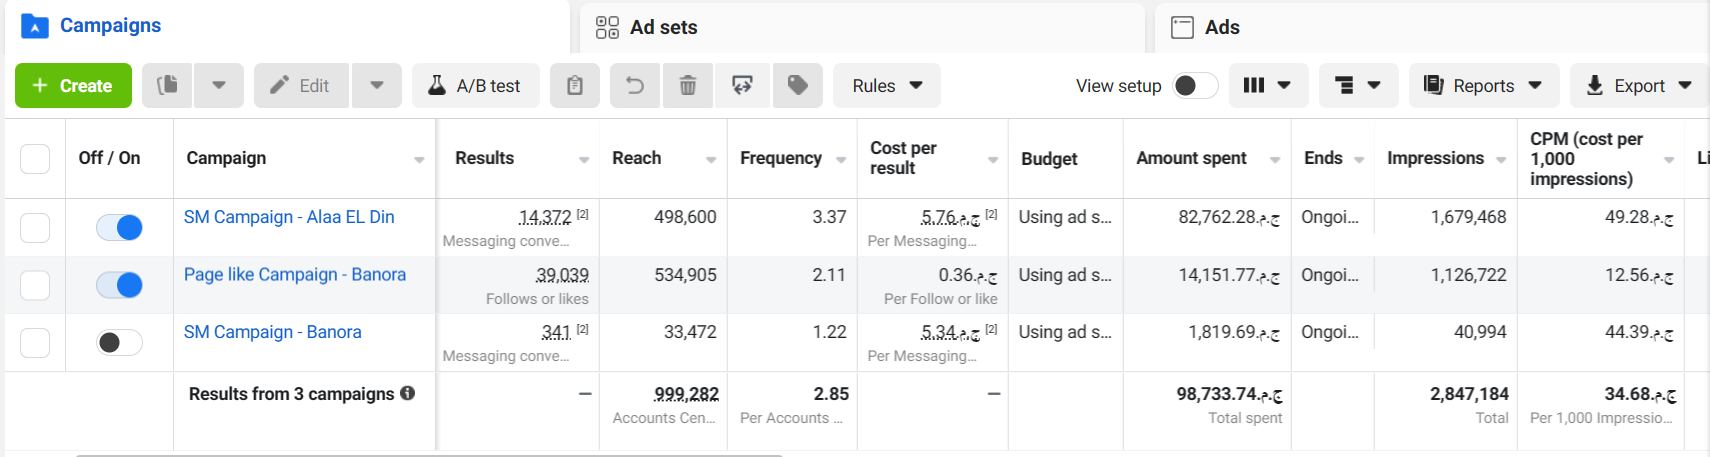1710x457 pixels.
Task: Click the 5.76 cost per result value
Action: click(950, 217)
